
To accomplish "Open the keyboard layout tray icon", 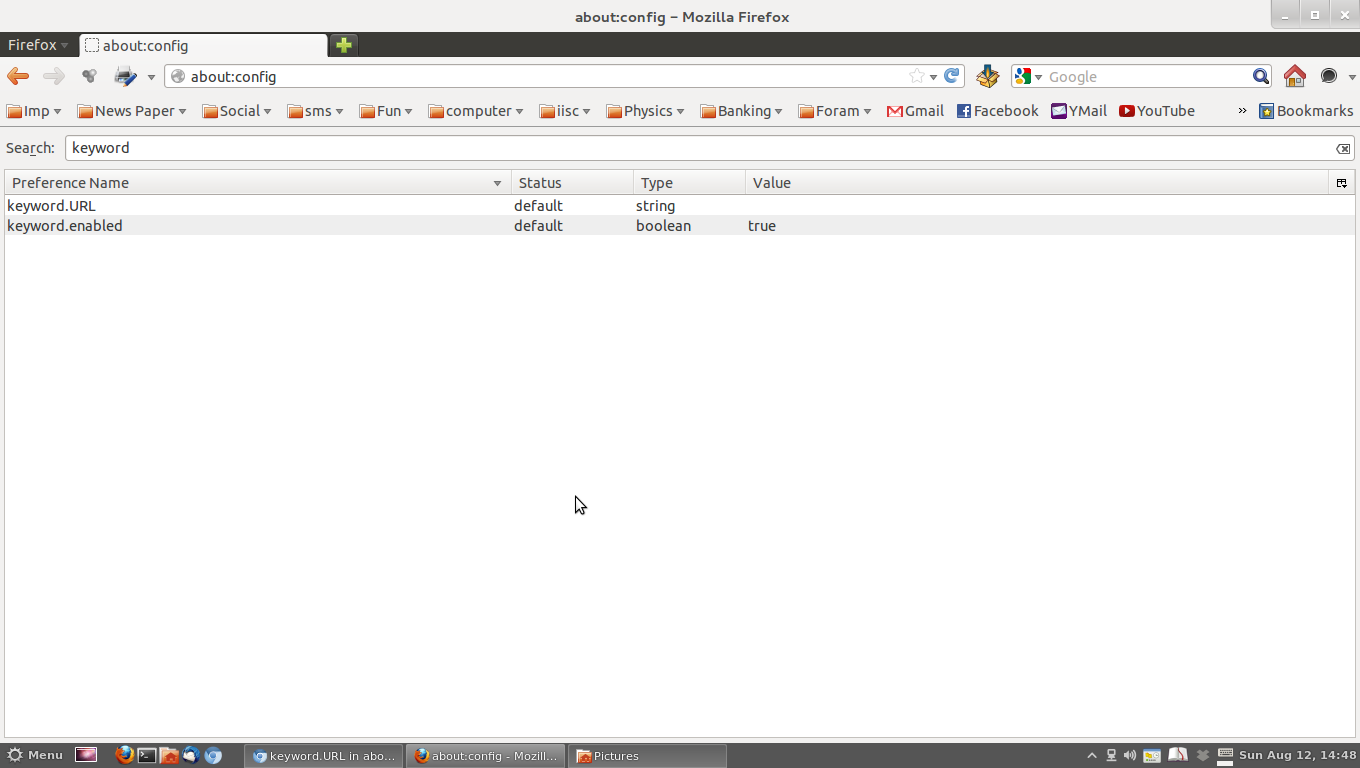I will coord(1225,755).
